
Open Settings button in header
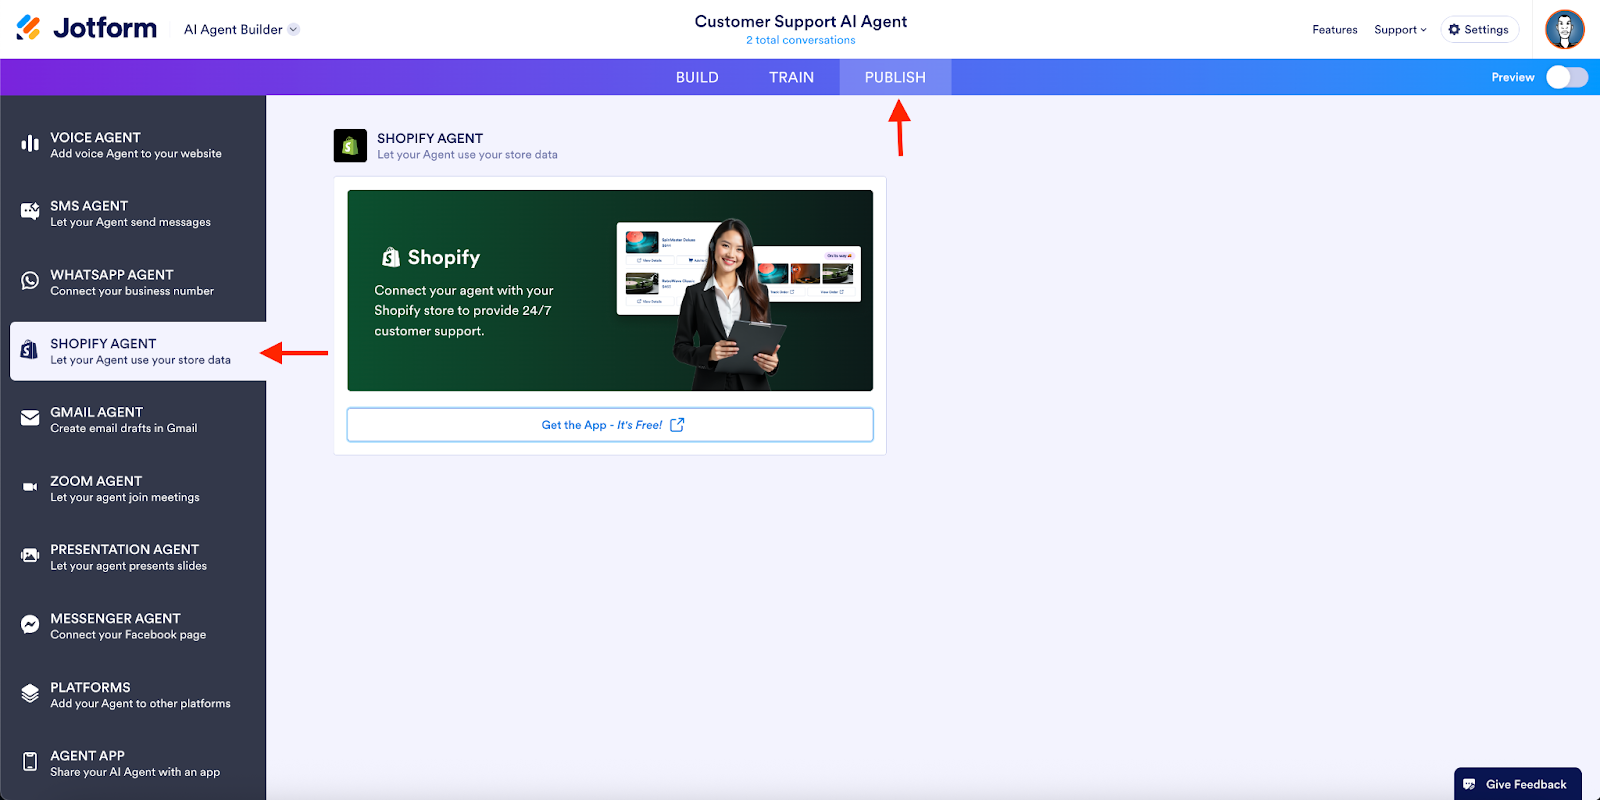click(1479, 30)
